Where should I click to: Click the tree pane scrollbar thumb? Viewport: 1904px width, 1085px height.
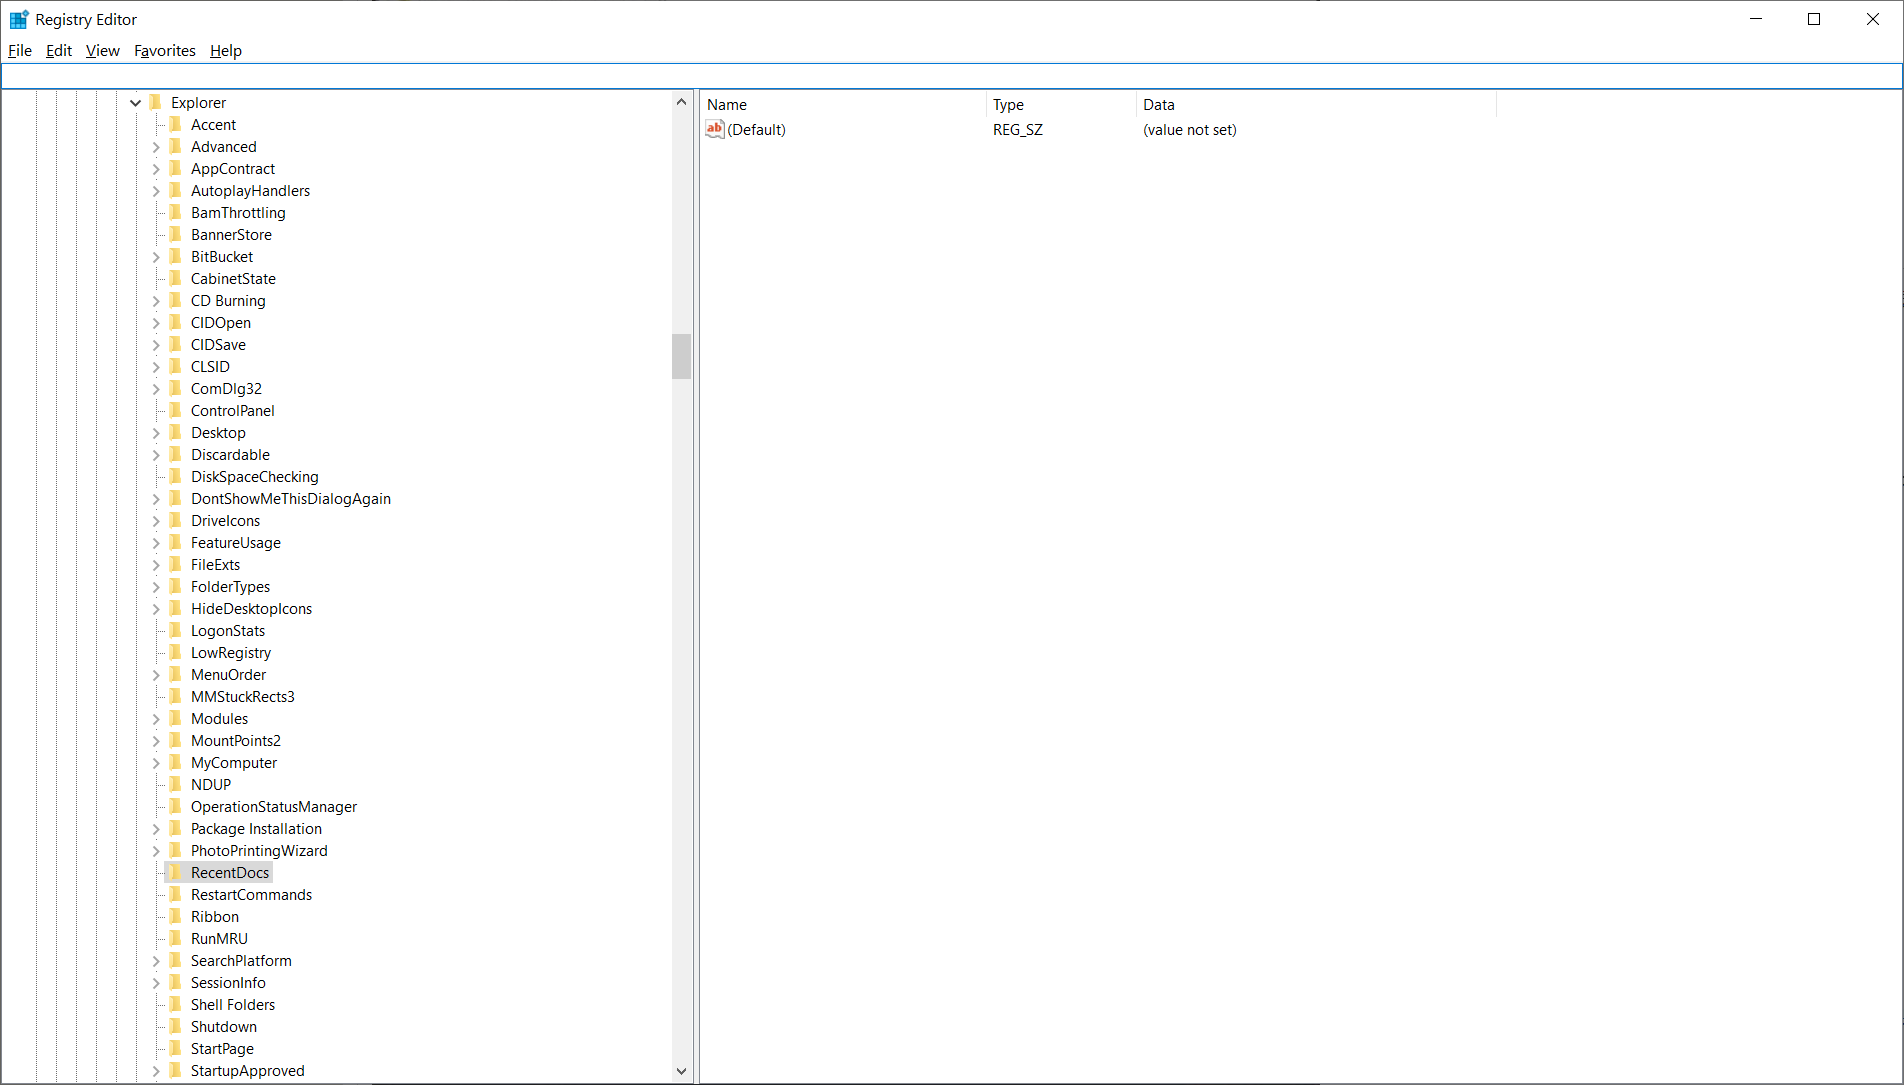[x=681, y=356]
